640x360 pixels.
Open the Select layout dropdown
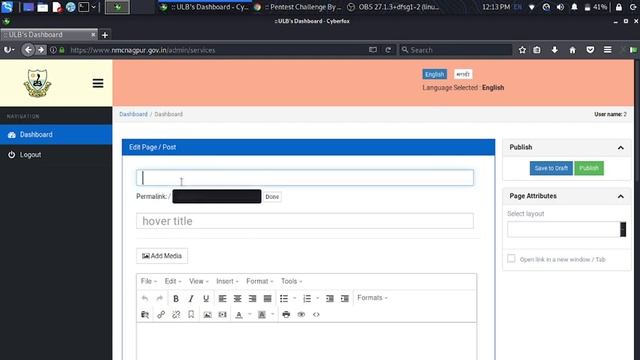tap(567, 229)
